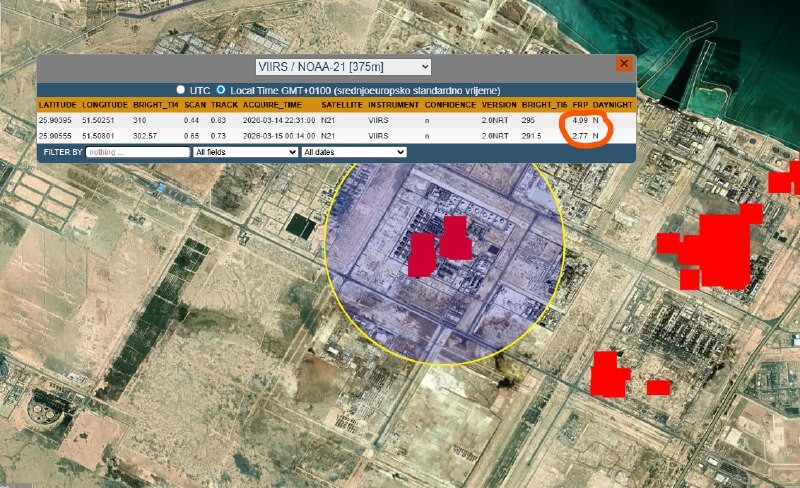800x488 pixels.
Task: Select the second data row with latitude 25.90555
Action: click(x=300, y=135)
